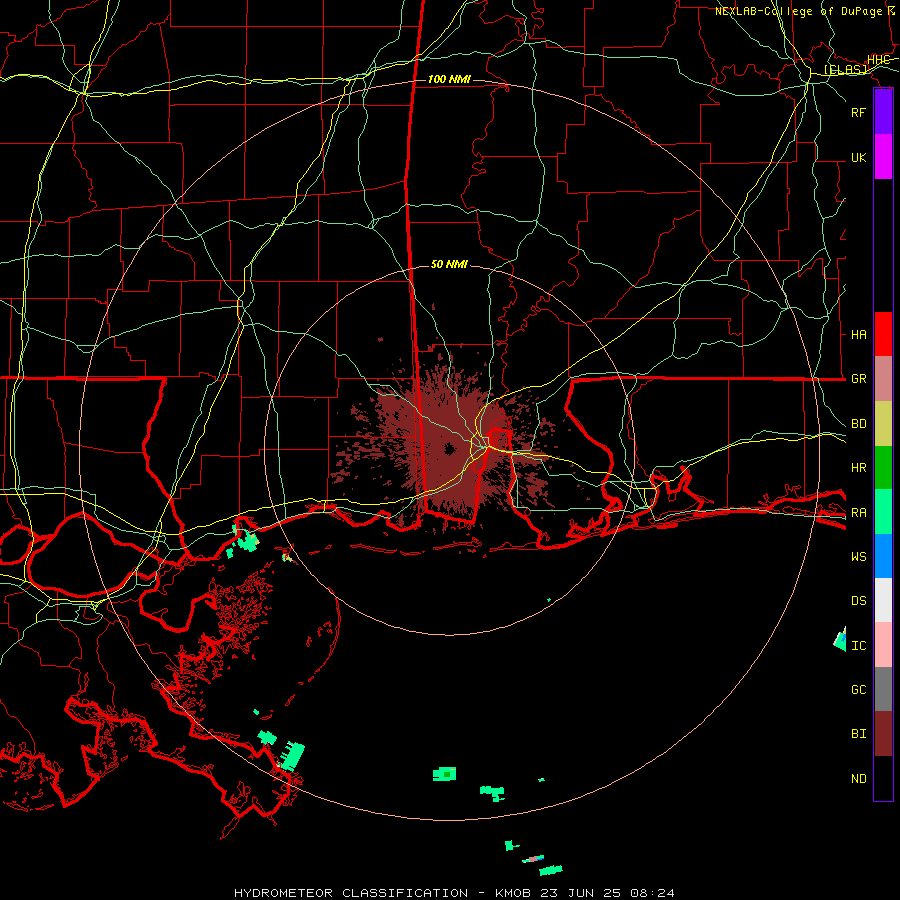
Task: Select the yellow BD legend color swatch
Action: (883, 424)
